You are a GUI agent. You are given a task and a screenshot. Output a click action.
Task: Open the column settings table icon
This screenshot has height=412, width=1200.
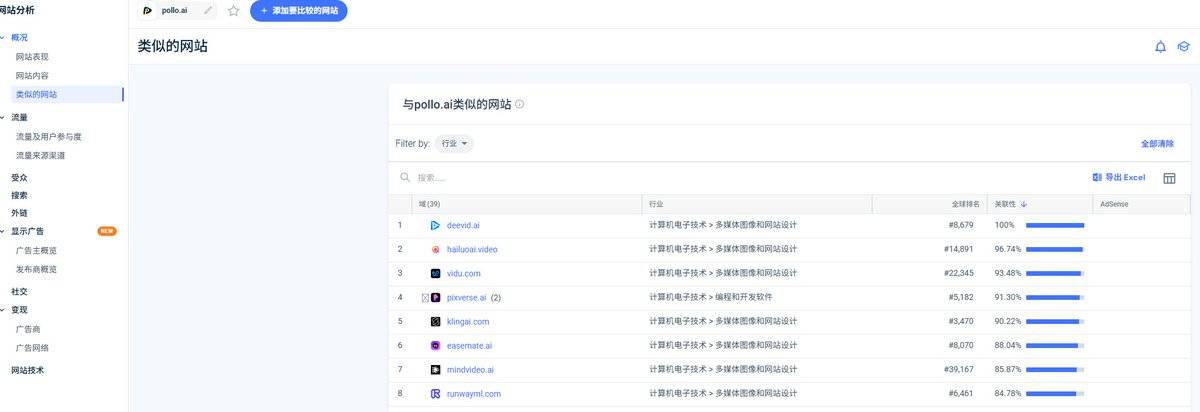(1169, 178)
